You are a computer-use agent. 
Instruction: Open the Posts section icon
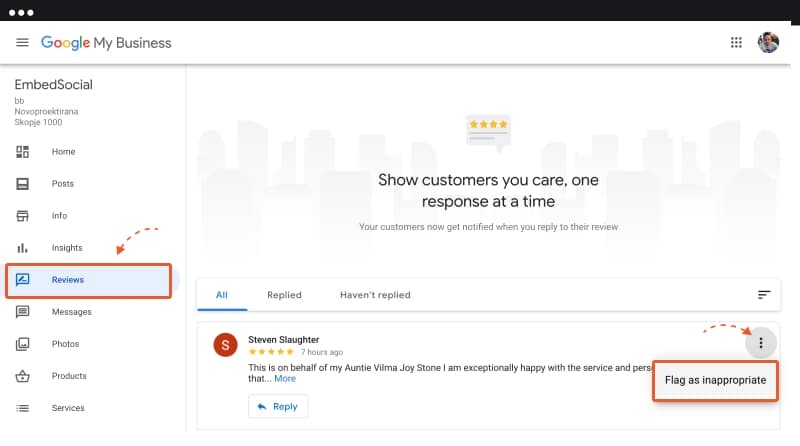(22, 184)
